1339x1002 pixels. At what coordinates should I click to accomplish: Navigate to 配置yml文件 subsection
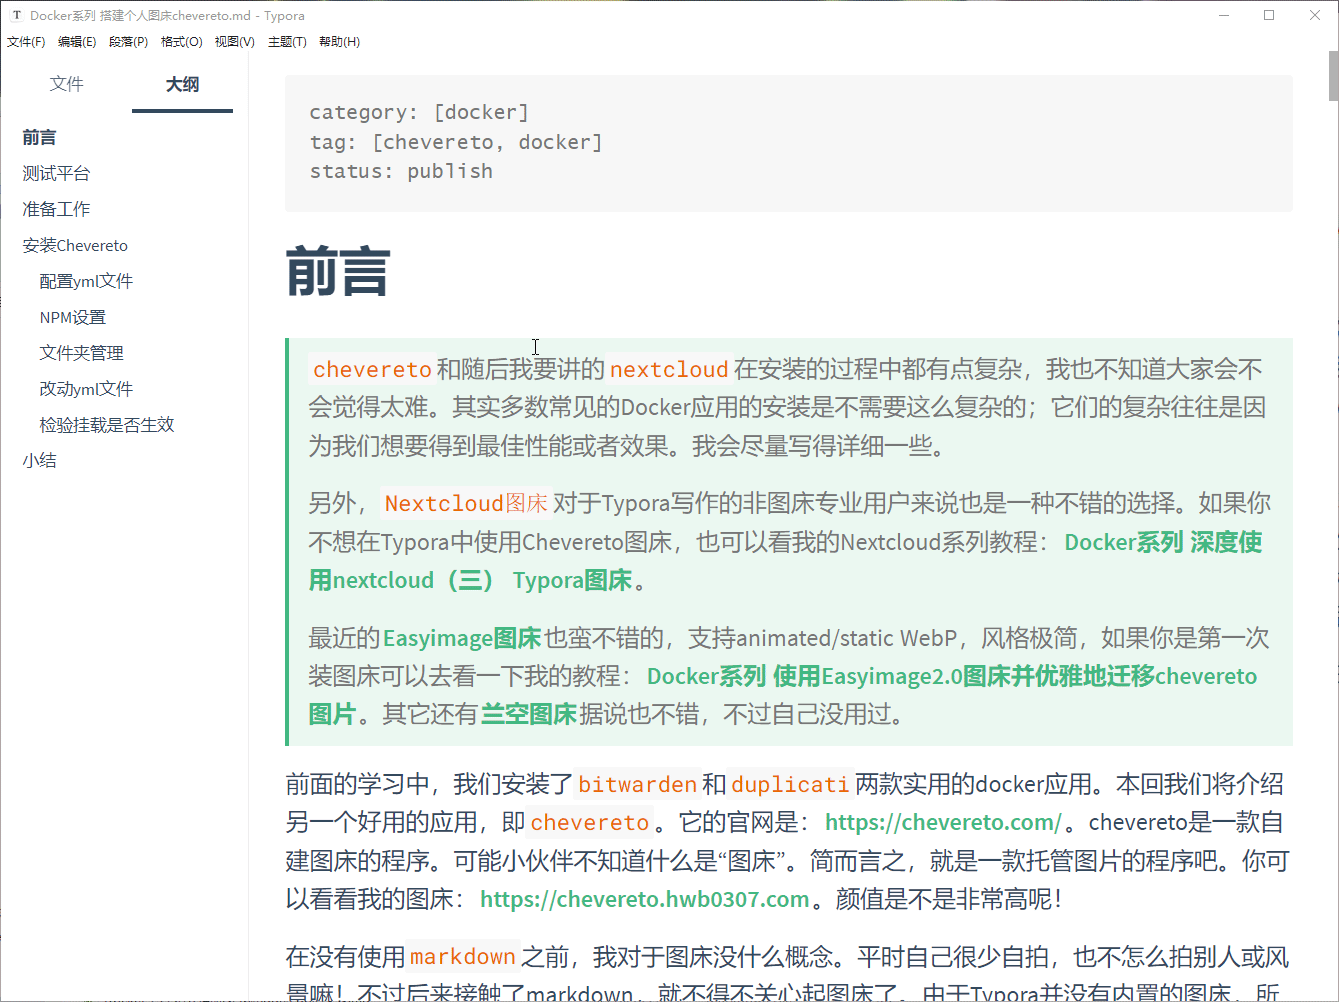86,281
